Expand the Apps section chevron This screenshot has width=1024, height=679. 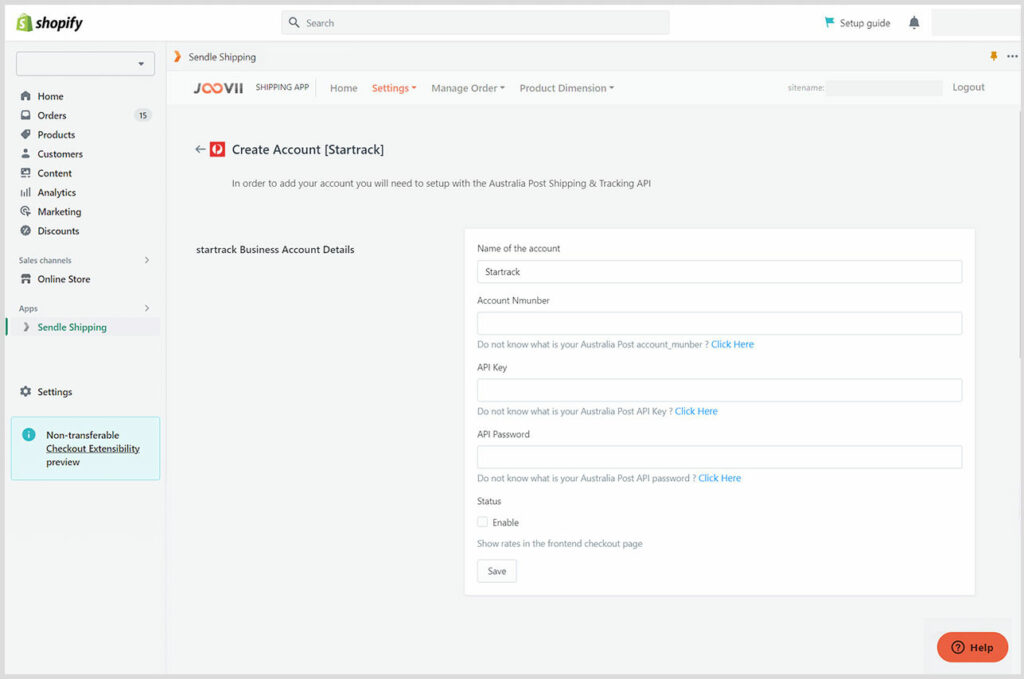point(147,308)
